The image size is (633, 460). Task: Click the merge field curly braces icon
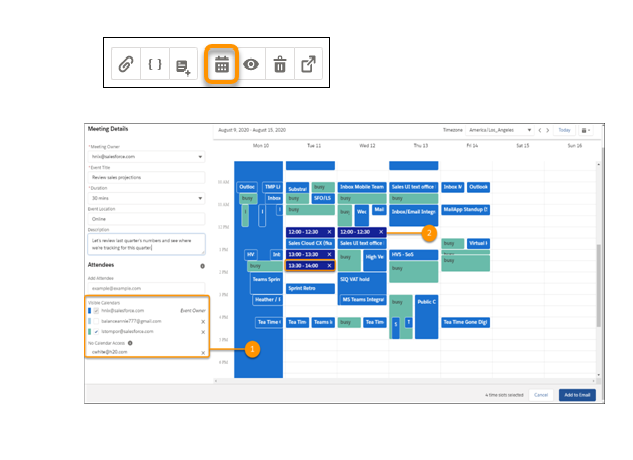click(155, 65)
